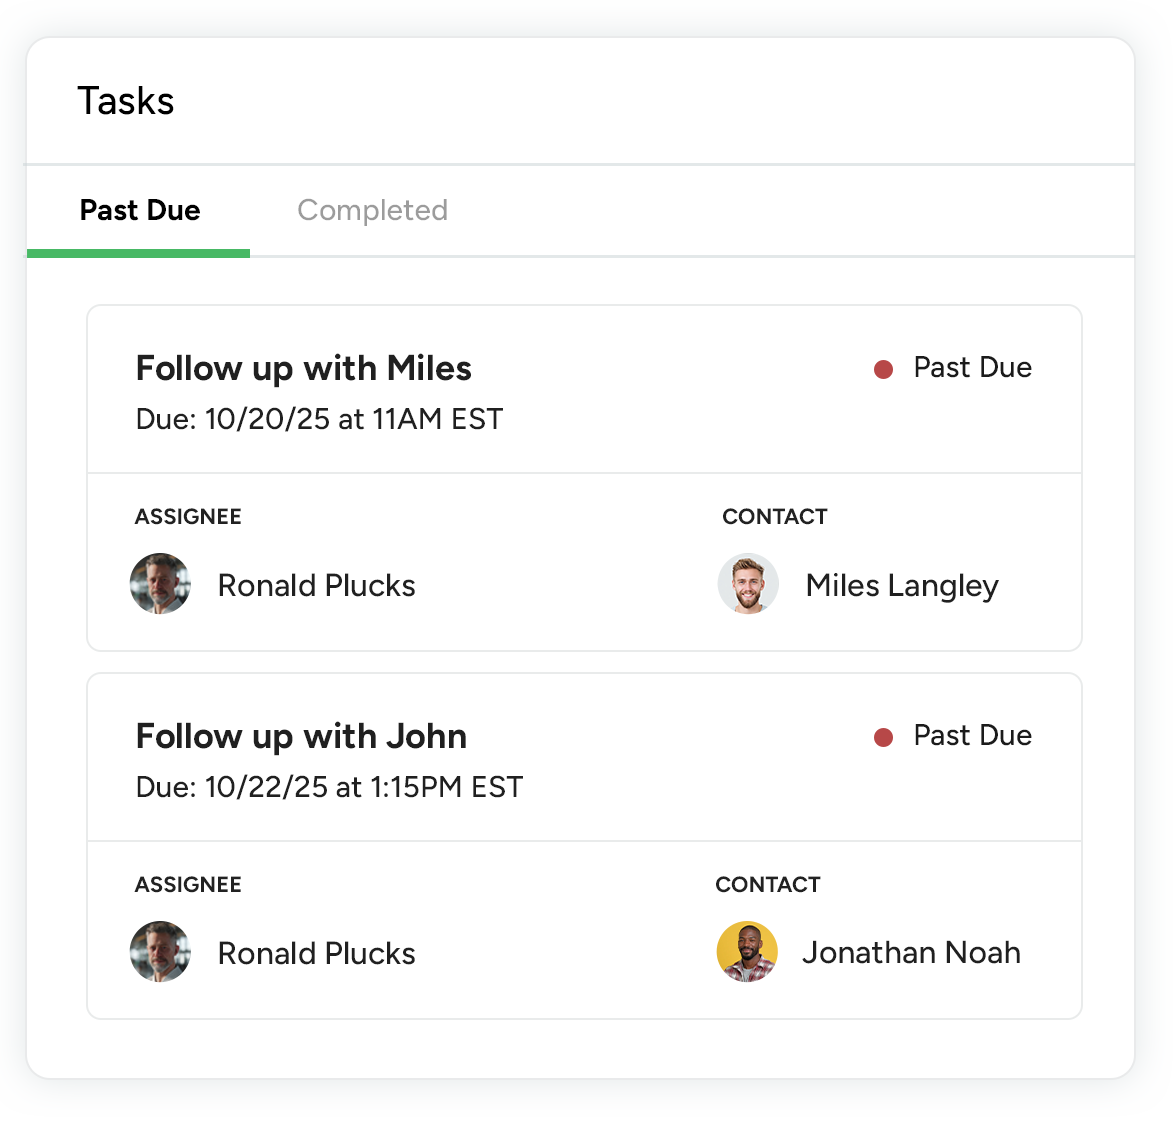Click Past Due status label on Miles task
Image resolution: width=1173 pixels, height=1123 pixels.
[x=972, y=368]
